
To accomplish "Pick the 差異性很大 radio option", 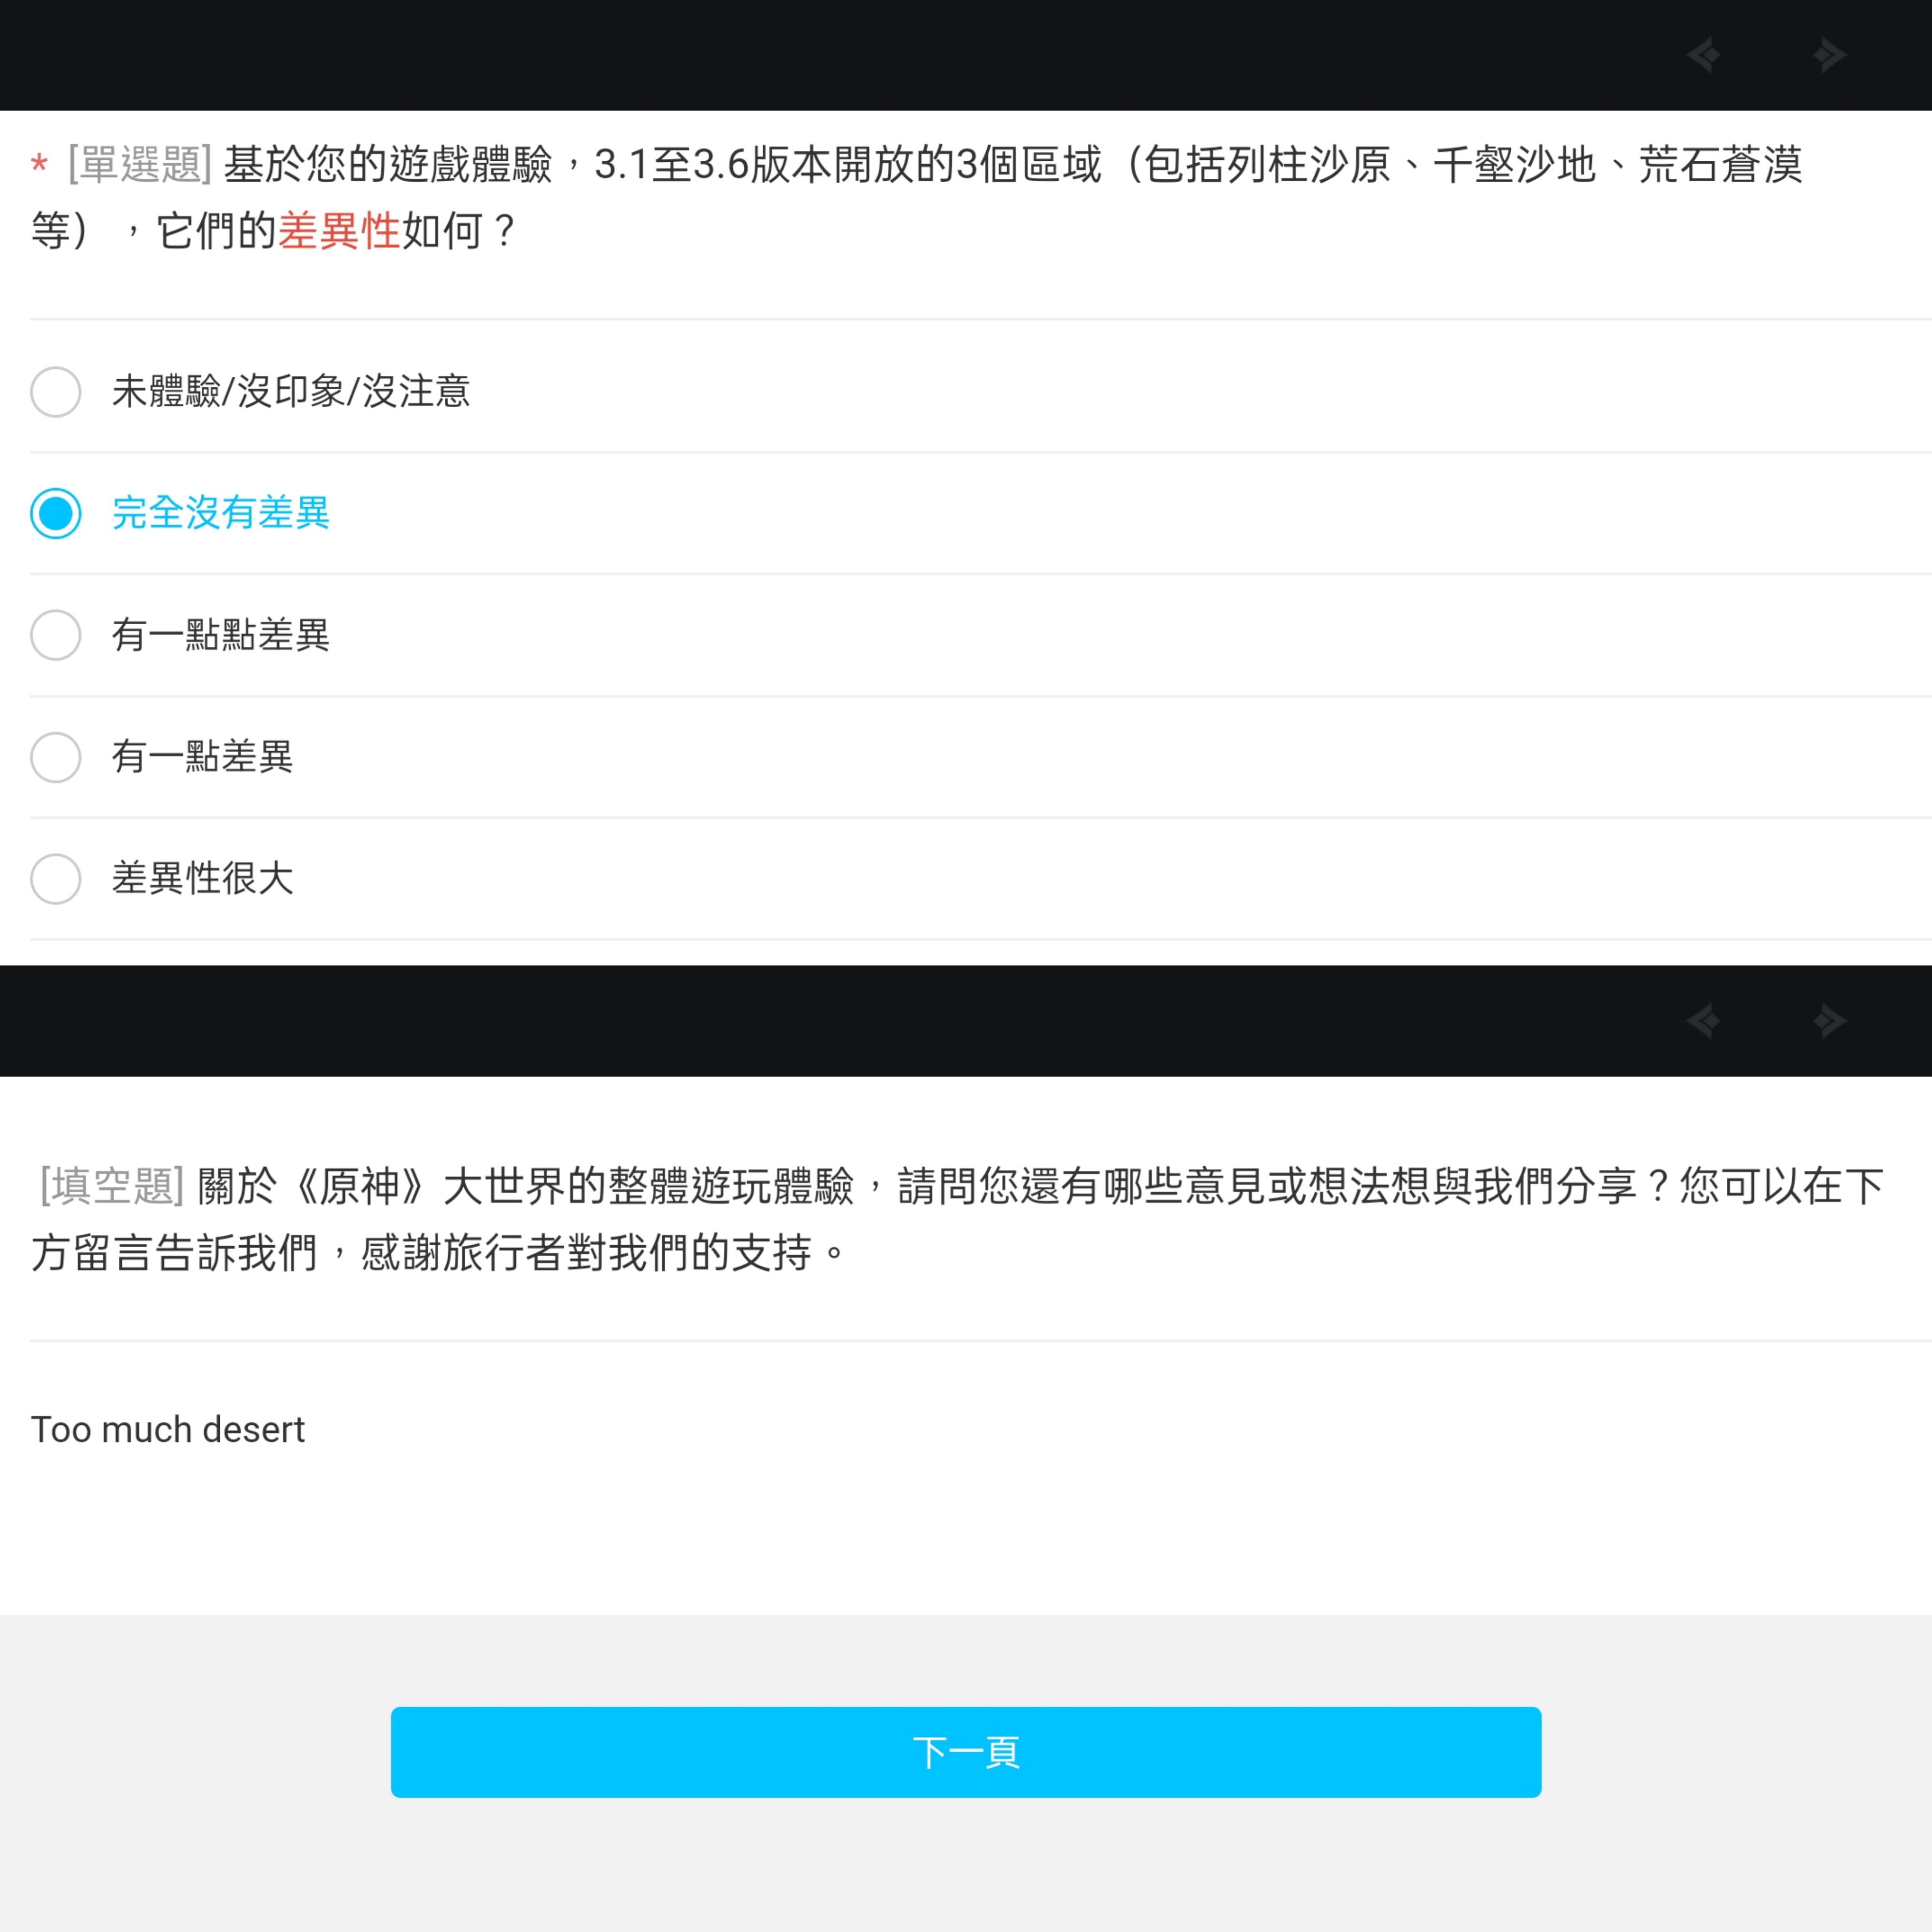I will point(56,879).
